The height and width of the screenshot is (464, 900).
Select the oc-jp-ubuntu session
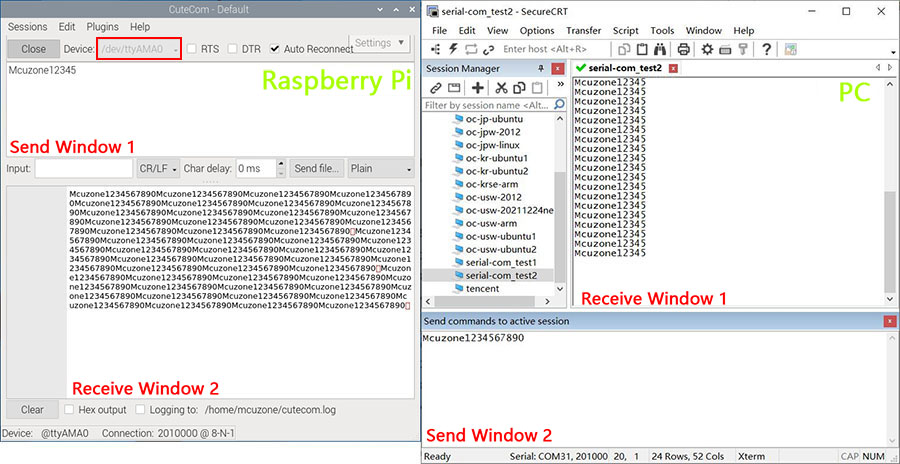494,119
